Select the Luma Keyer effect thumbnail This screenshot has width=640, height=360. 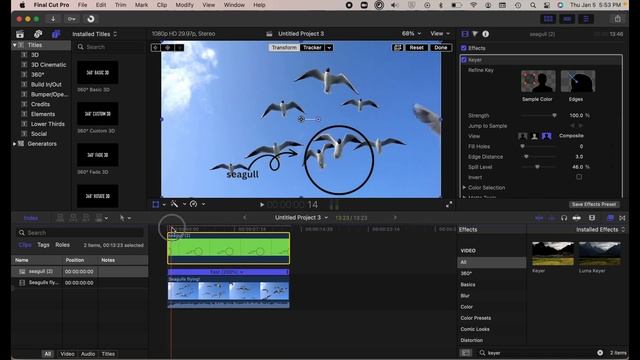pos(600,253)
